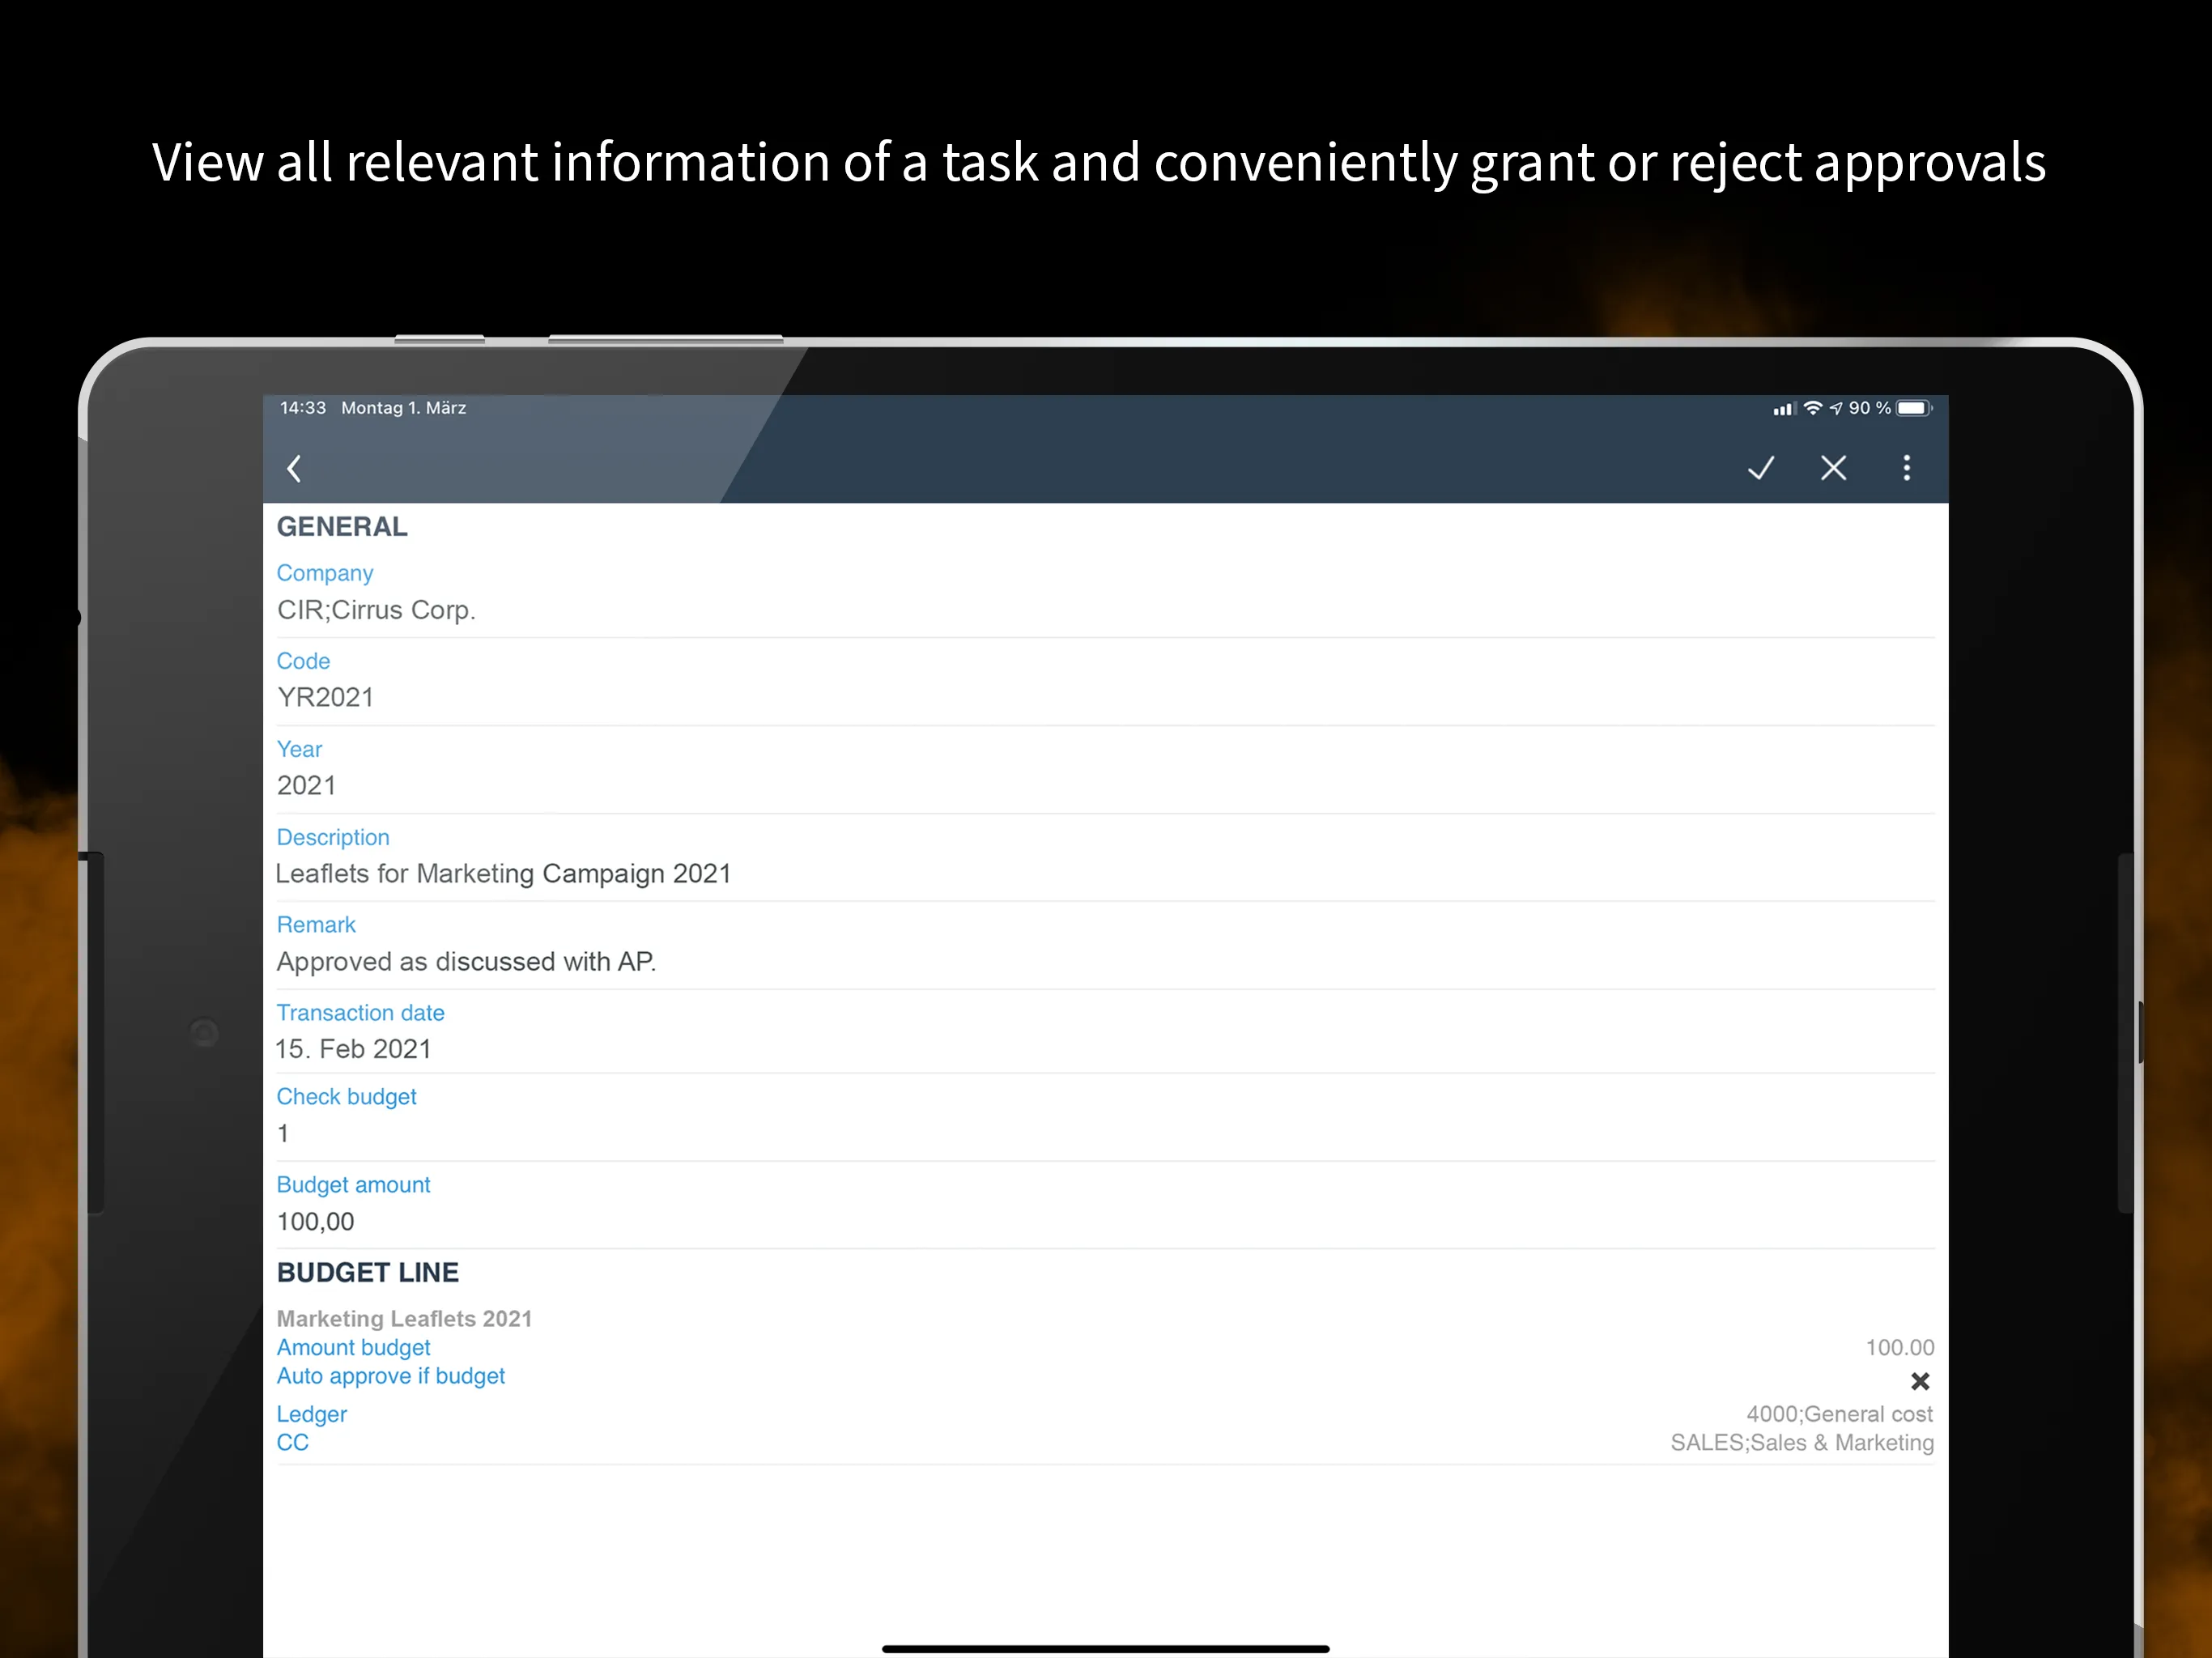
Task: Select the Budget amount value 100,00
Action: pos(315,1221)
